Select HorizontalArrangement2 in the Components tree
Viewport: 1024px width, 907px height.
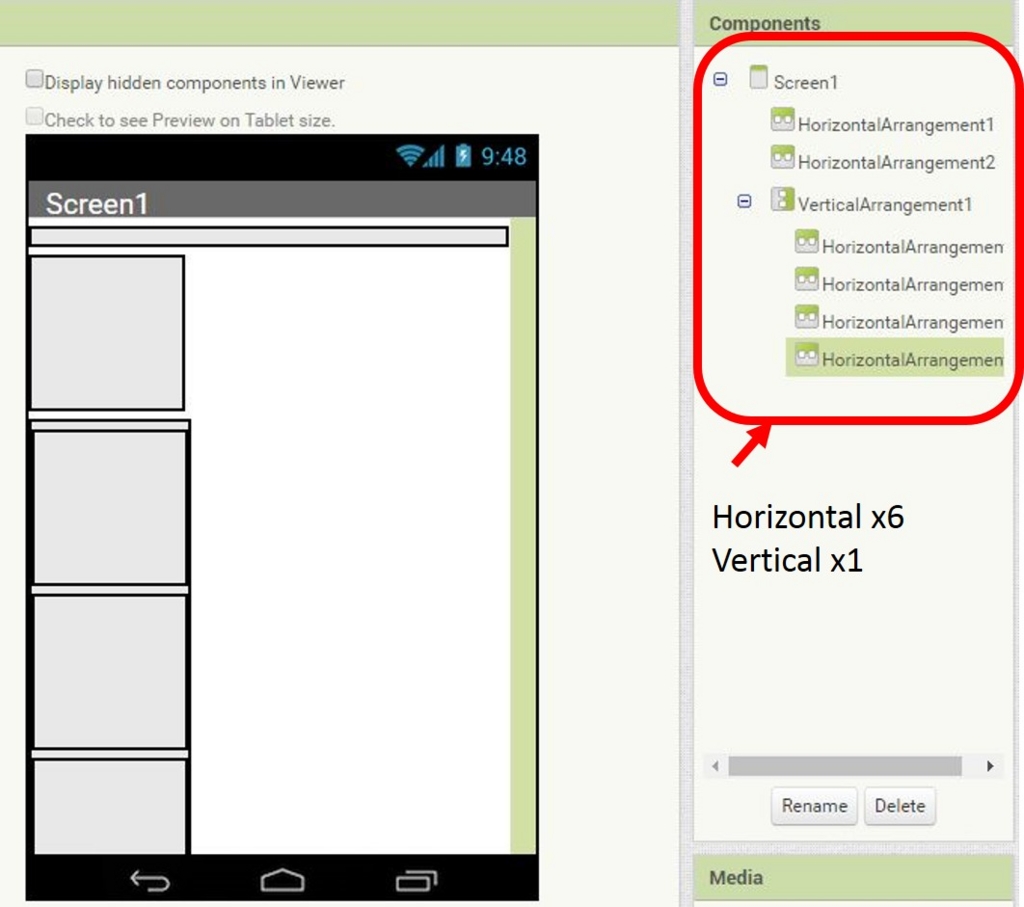pyautogui.click(x=896, y=163)
